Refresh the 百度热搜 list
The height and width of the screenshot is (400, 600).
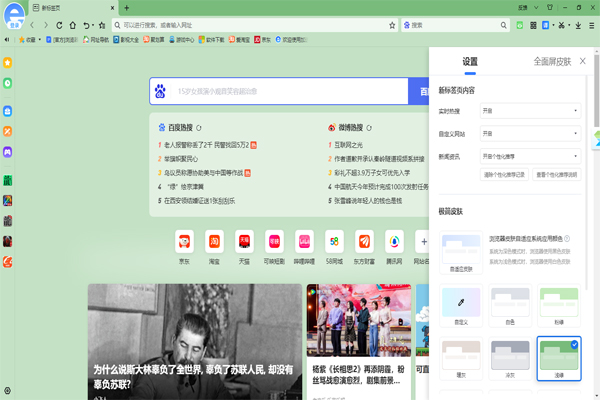pyautogui.click(x=200, y=128)
